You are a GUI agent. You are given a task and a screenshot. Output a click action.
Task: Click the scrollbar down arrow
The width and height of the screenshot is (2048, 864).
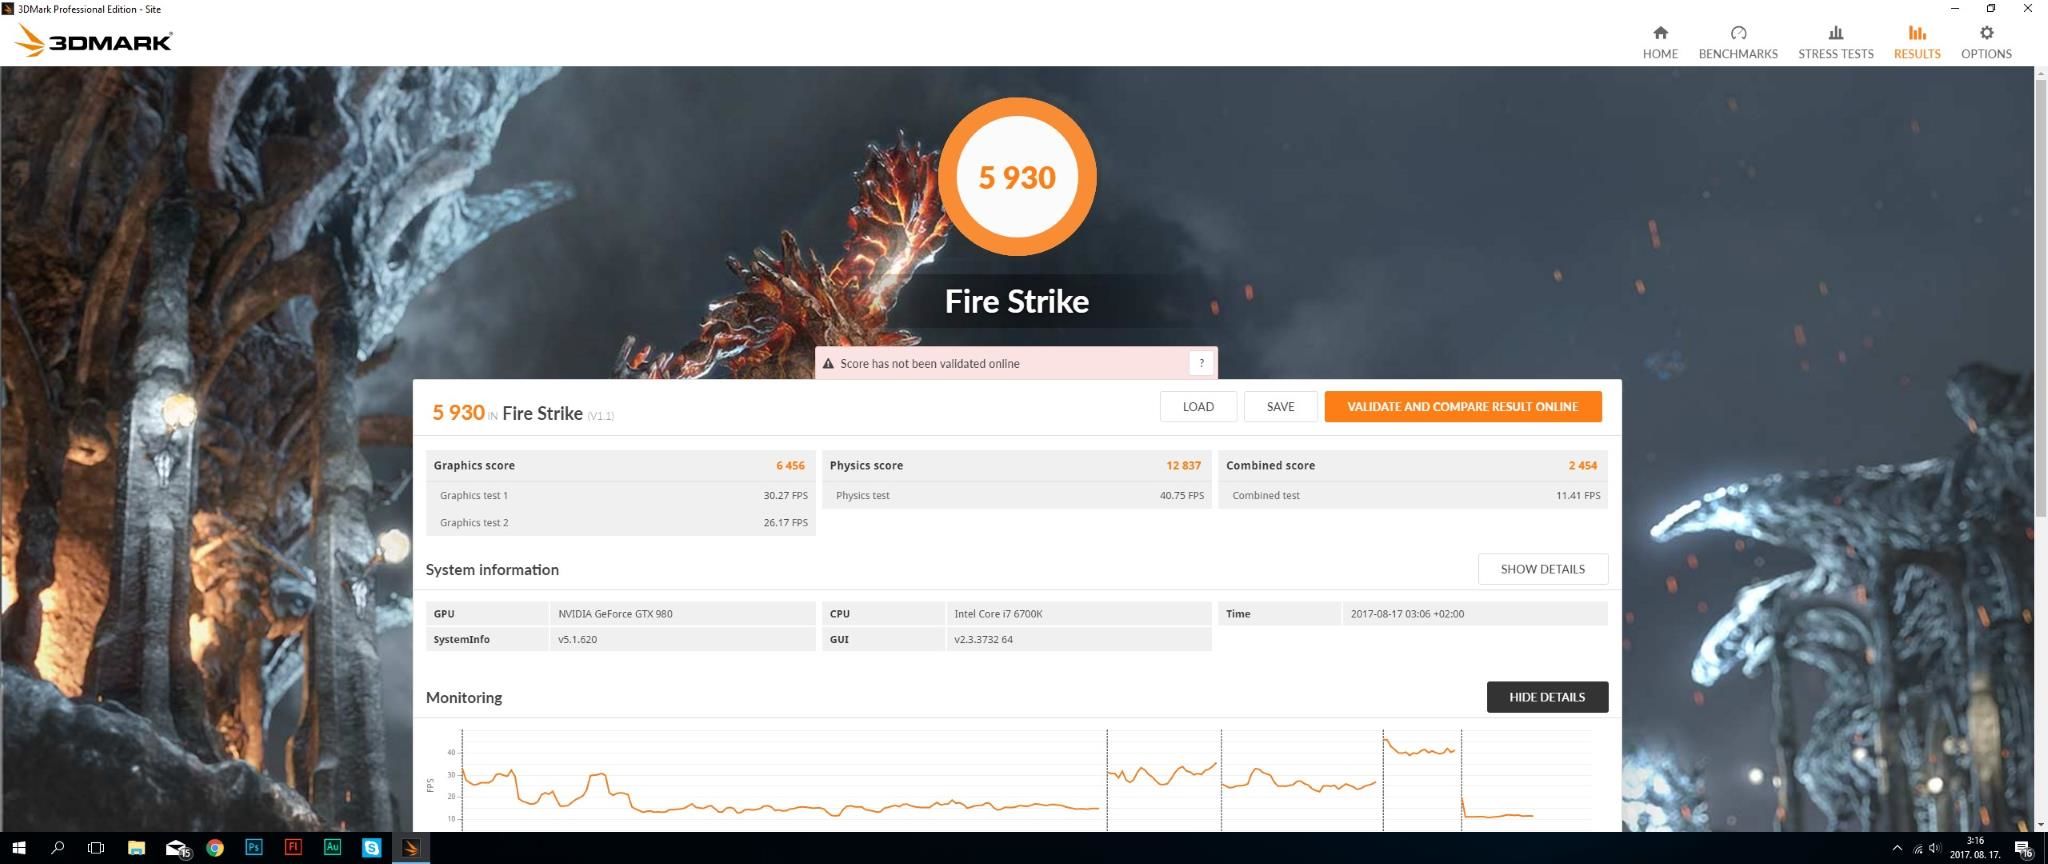[2040, 825]
